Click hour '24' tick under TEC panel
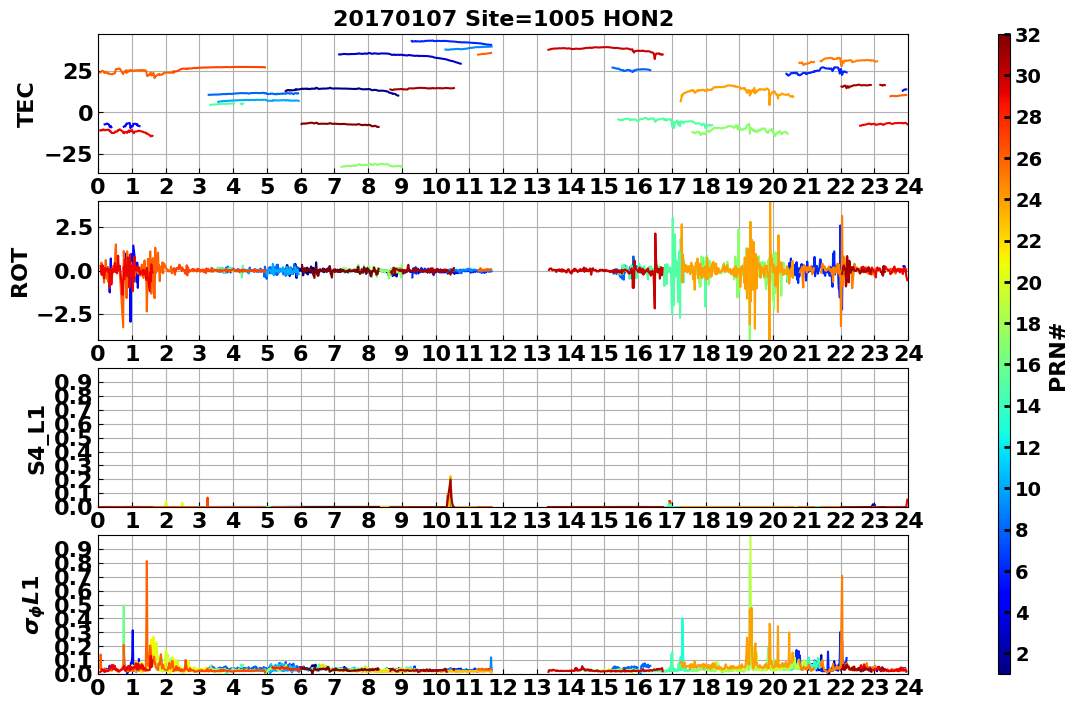Viewport: 1077px width, 709px height. point(908,186)
